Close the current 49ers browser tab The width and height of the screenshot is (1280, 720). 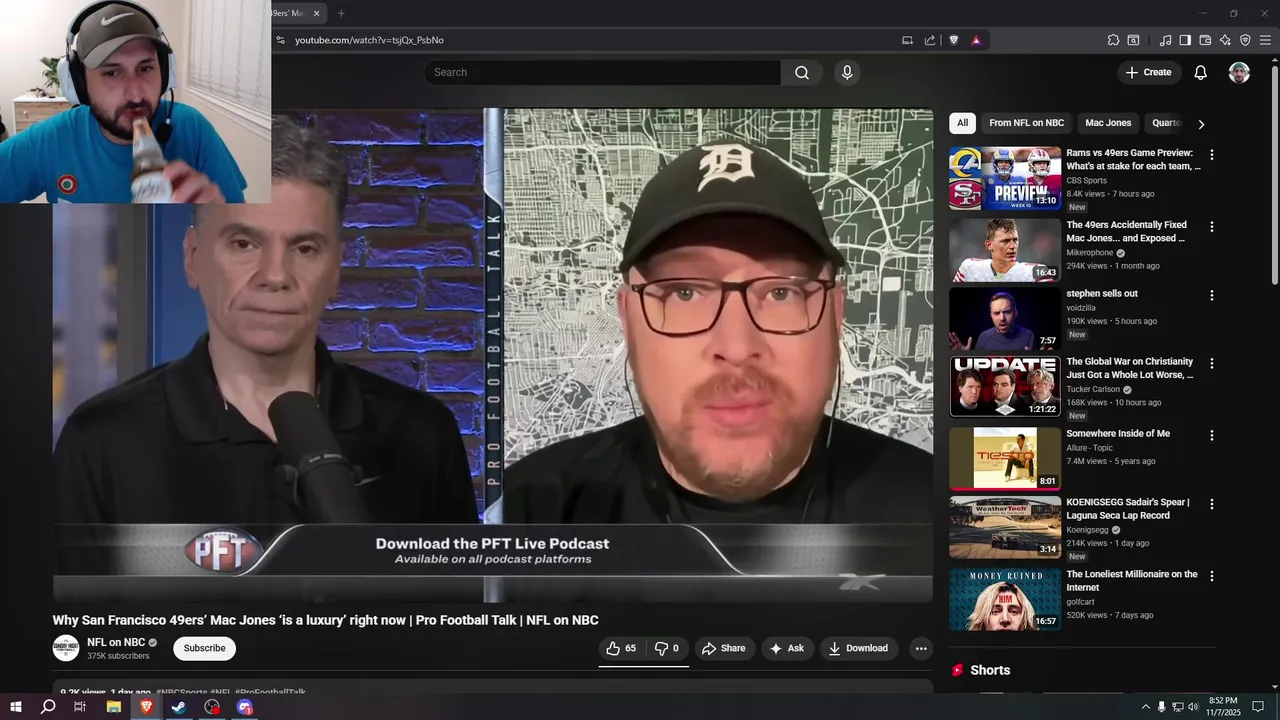tap(316, 13)
